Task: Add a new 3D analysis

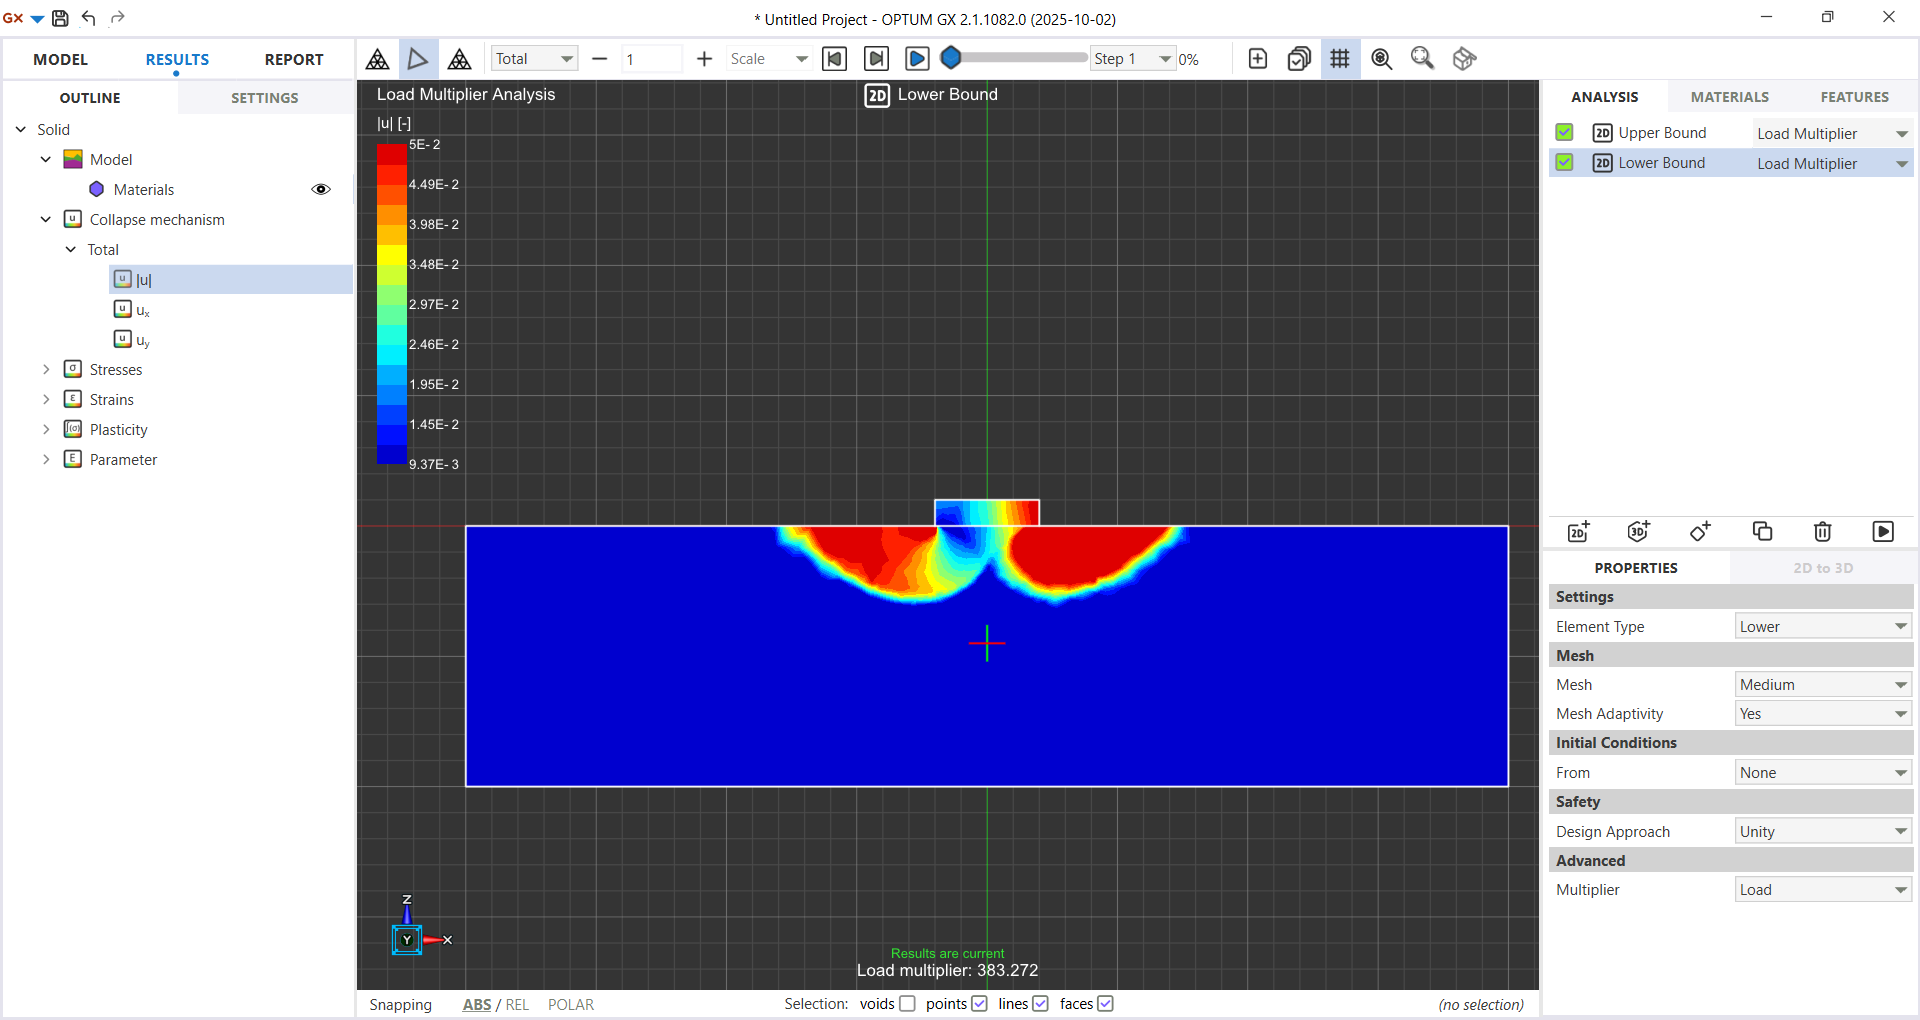Action: [x=1638, y=531]
